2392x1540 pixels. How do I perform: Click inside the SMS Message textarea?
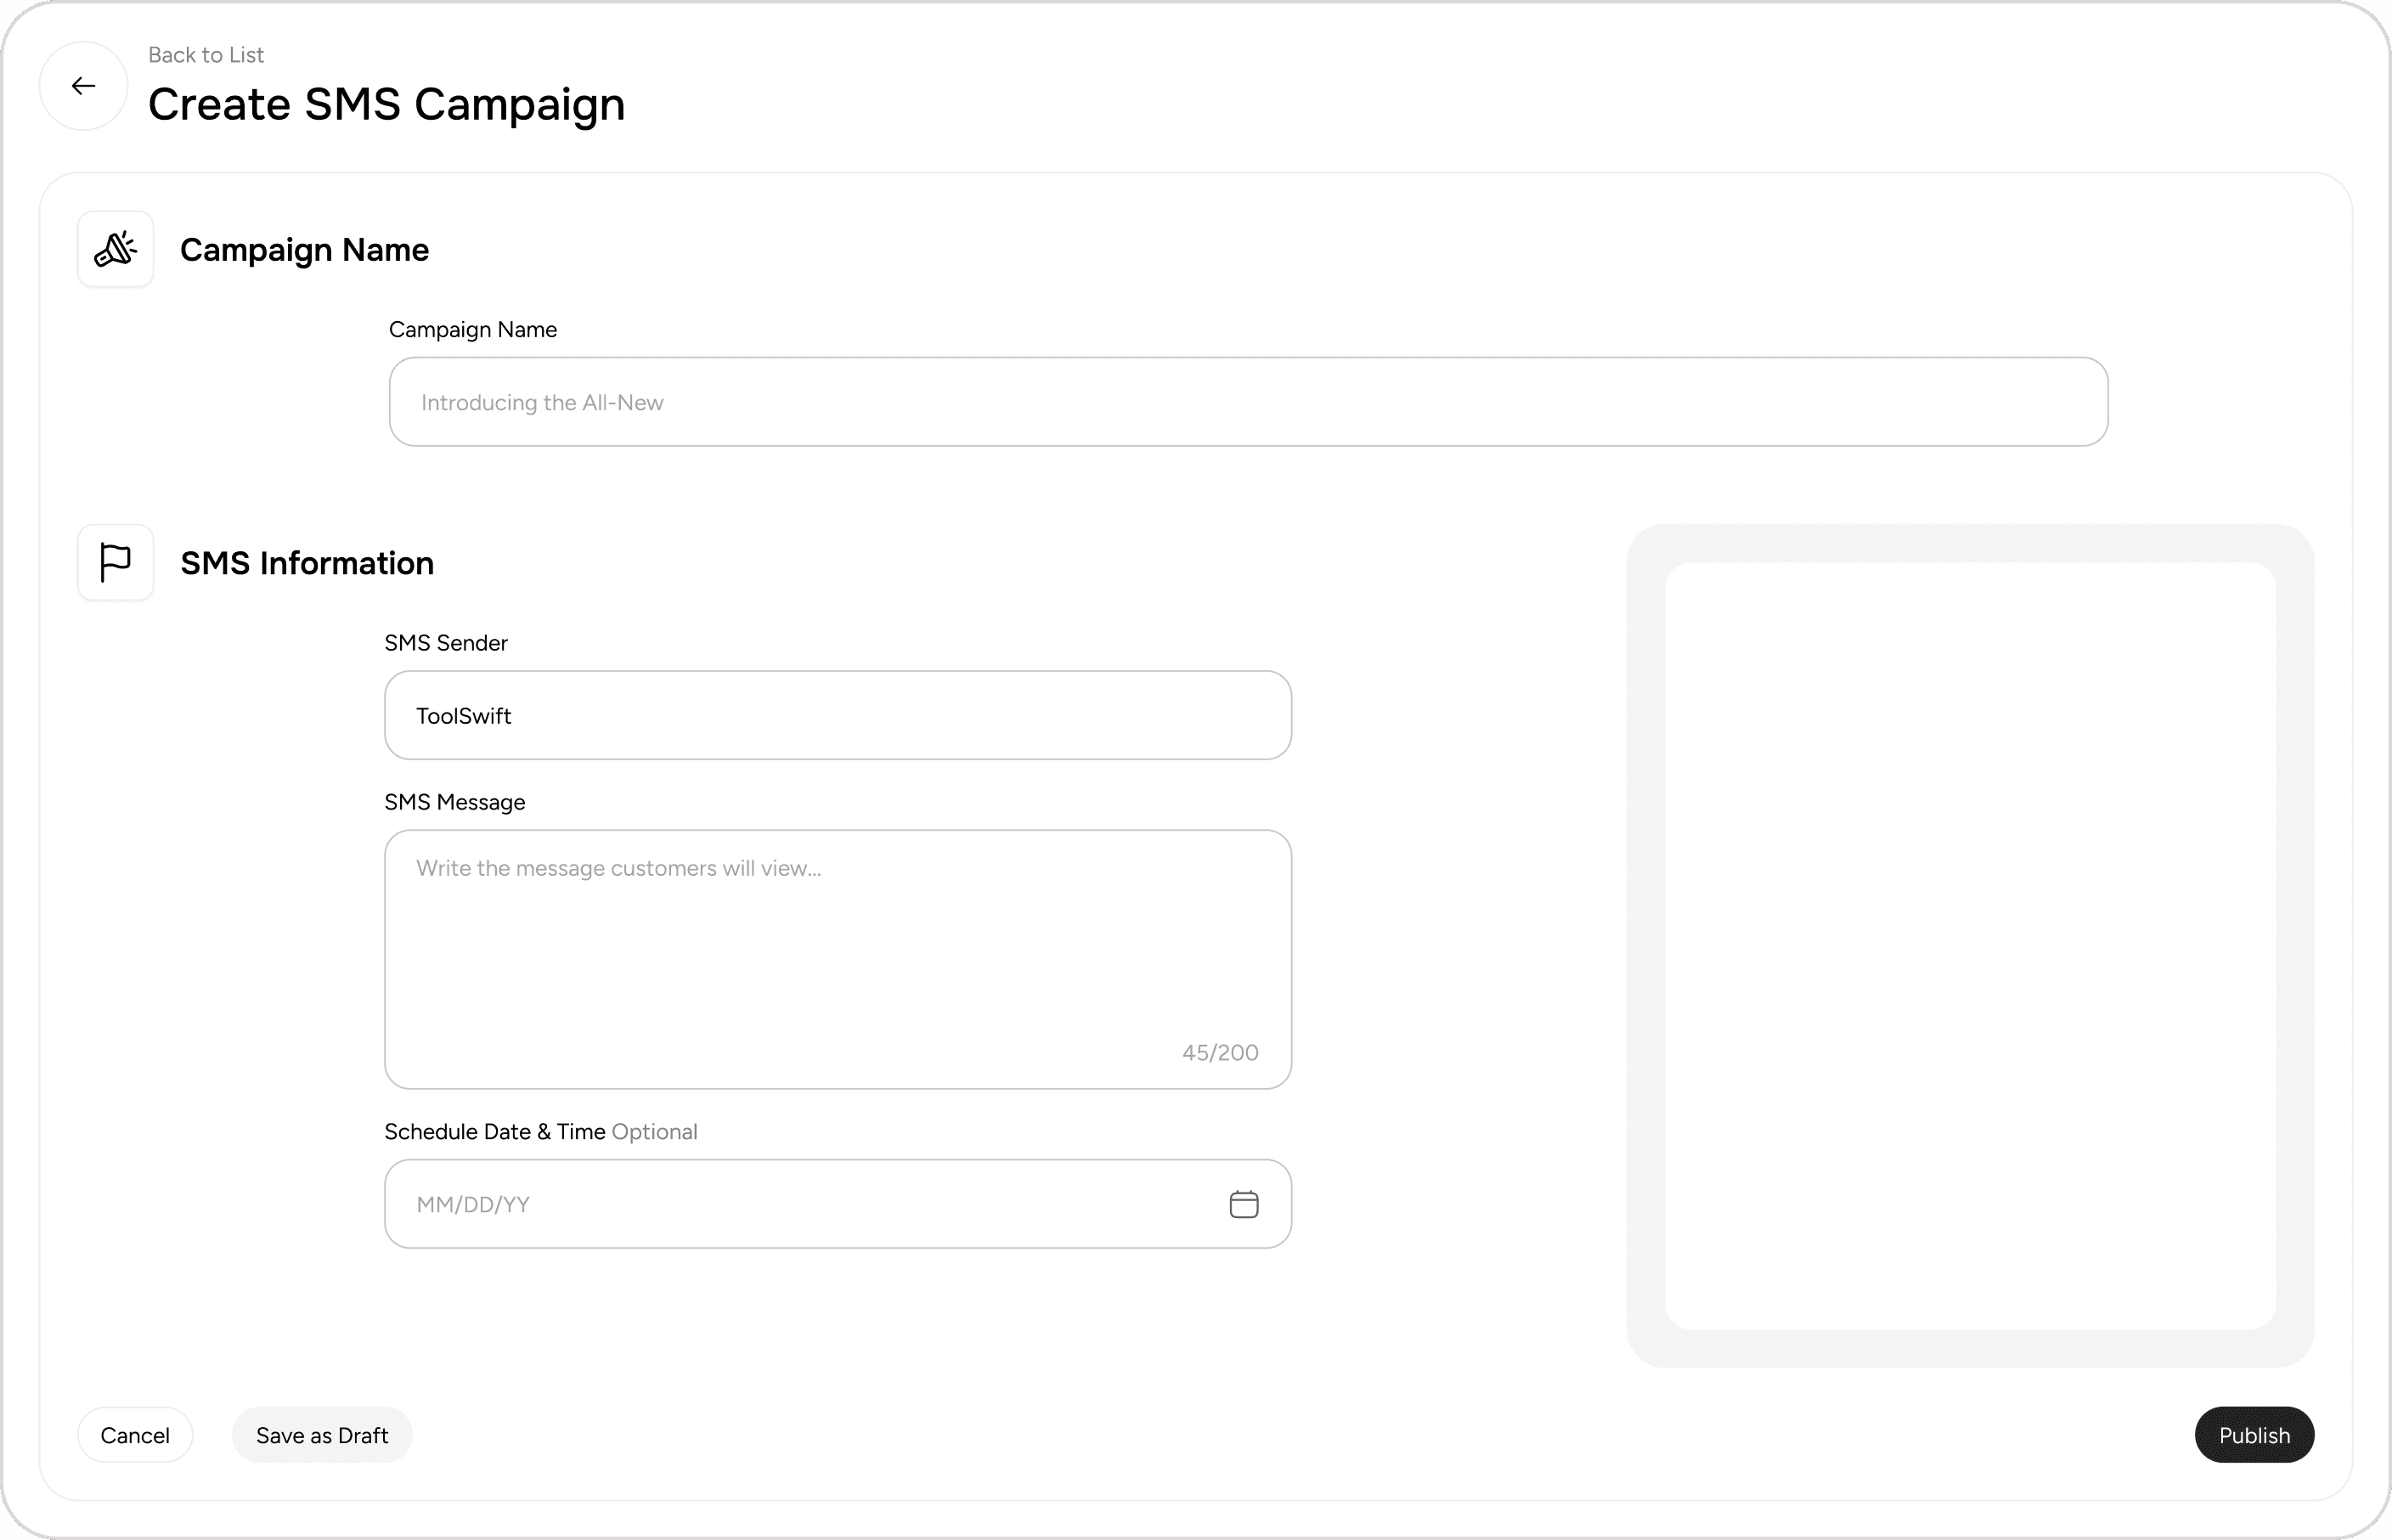(x=838, y=930)
